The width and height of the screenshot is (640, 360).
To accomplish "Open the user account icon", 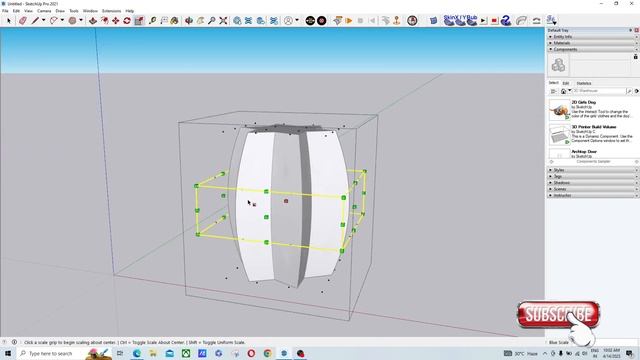I will click(x=288, y=20).
